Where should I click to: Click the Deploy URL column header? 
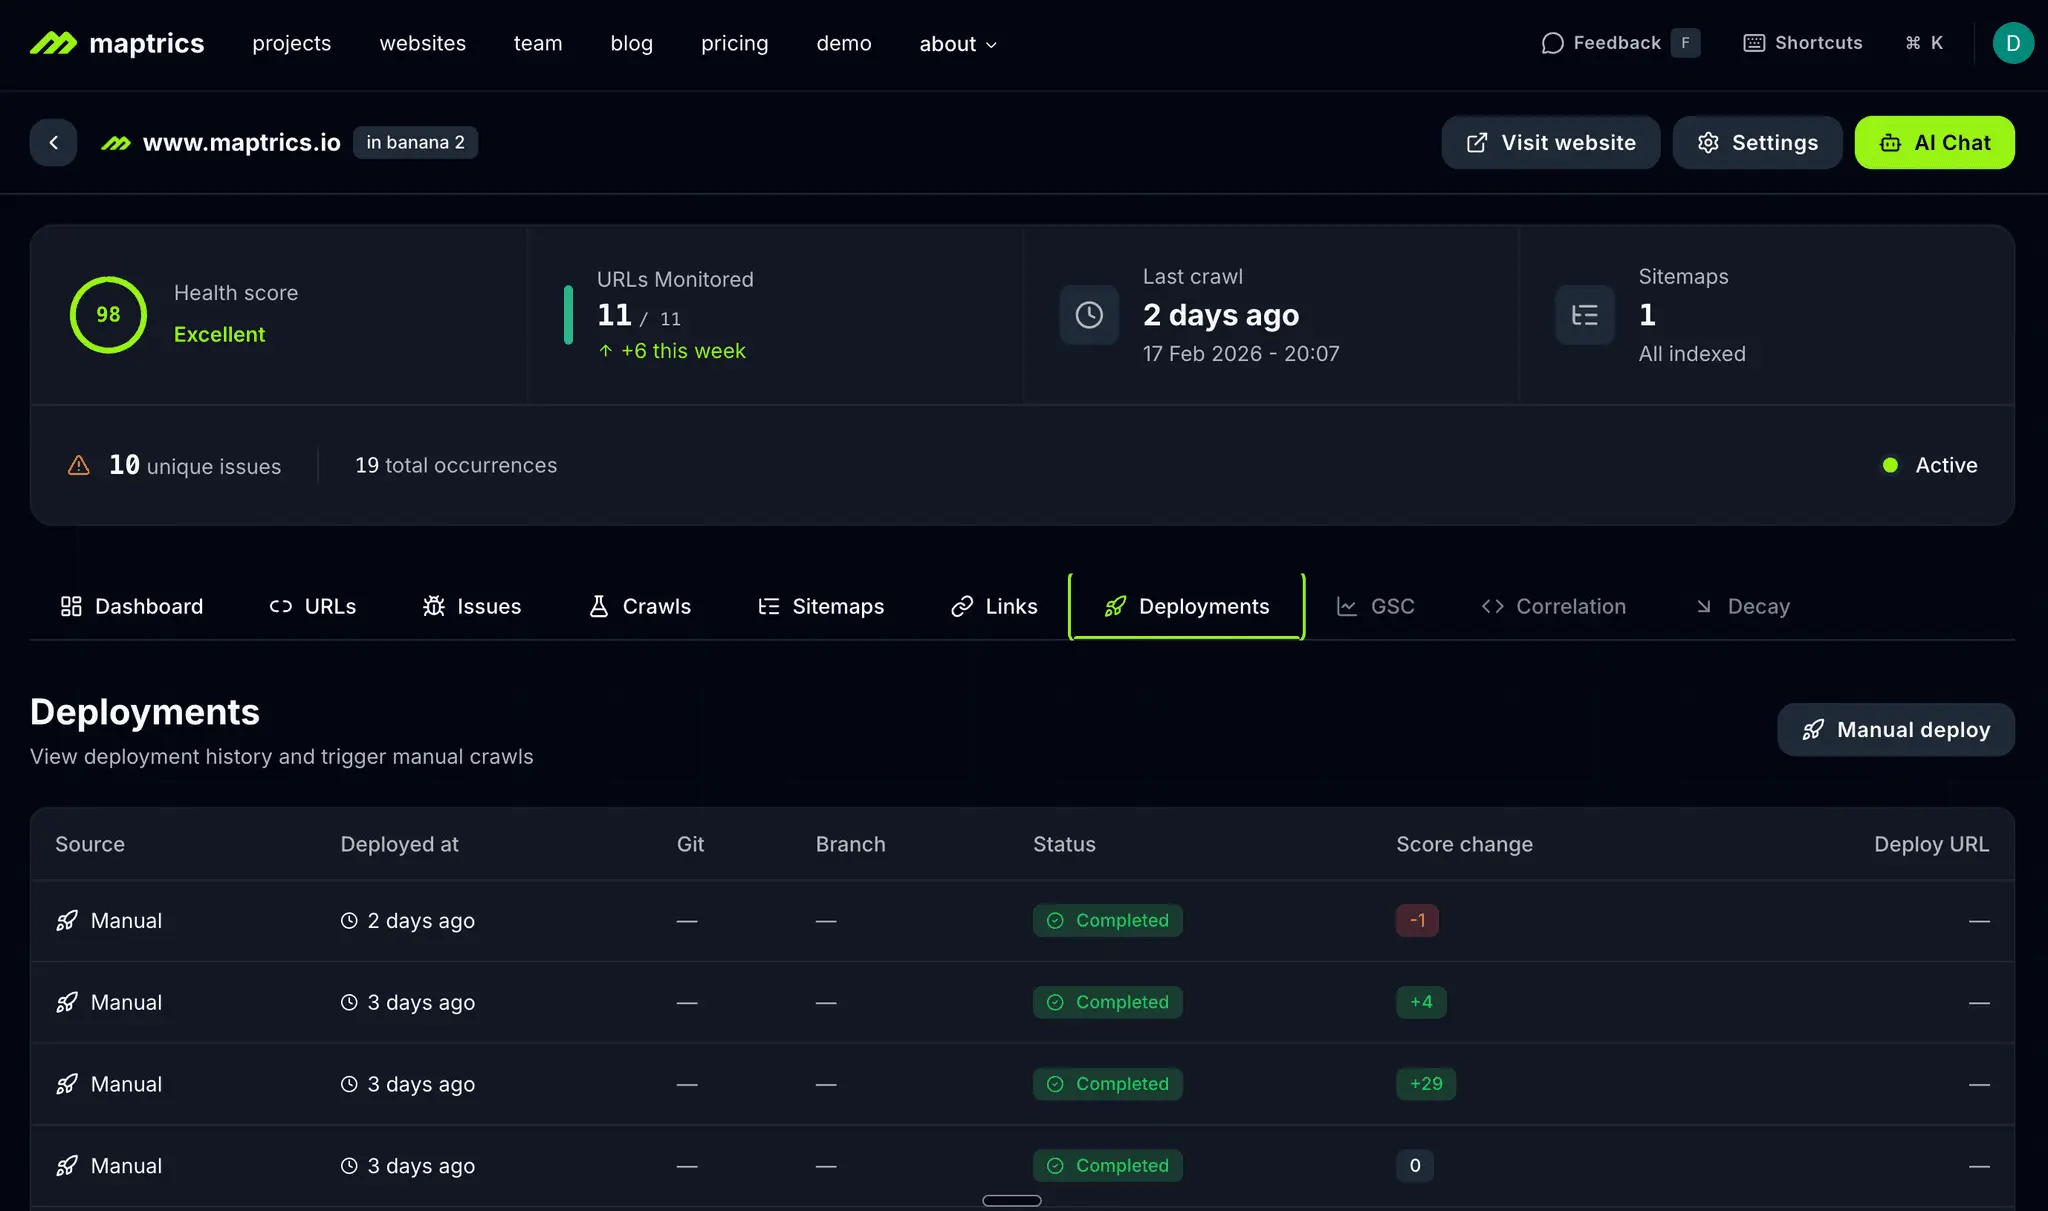1931,844
